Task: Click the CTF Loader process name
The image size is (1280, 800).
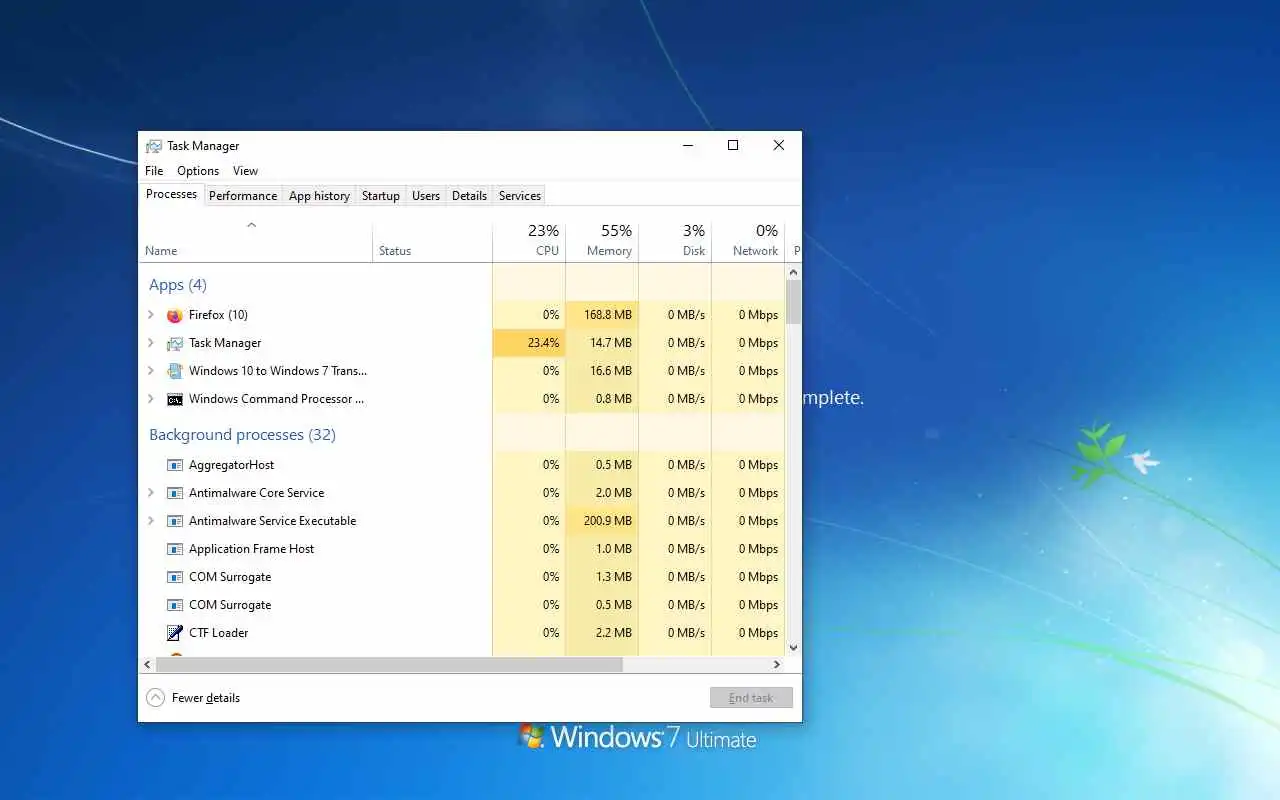Action: coord(219,633)
